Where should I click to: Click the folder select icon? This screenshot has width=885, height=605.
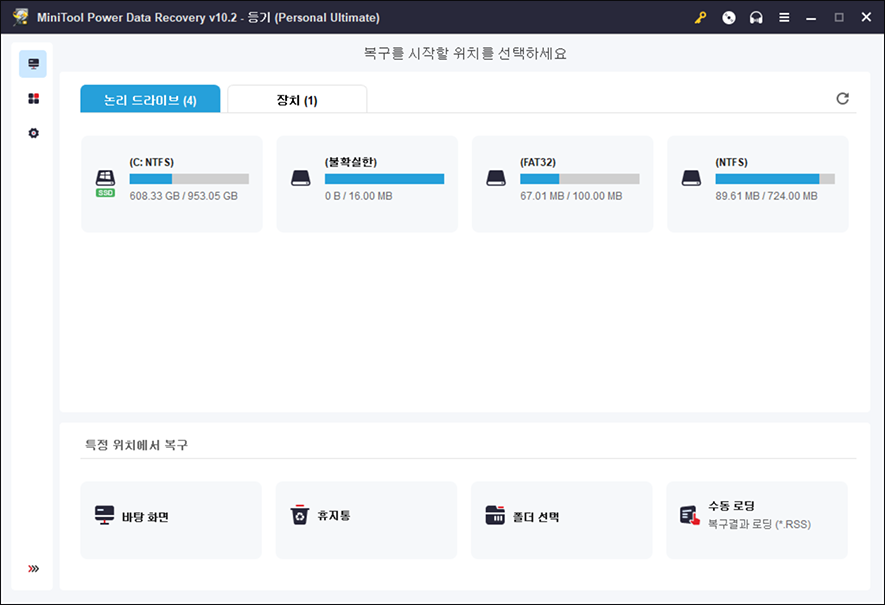495,515
